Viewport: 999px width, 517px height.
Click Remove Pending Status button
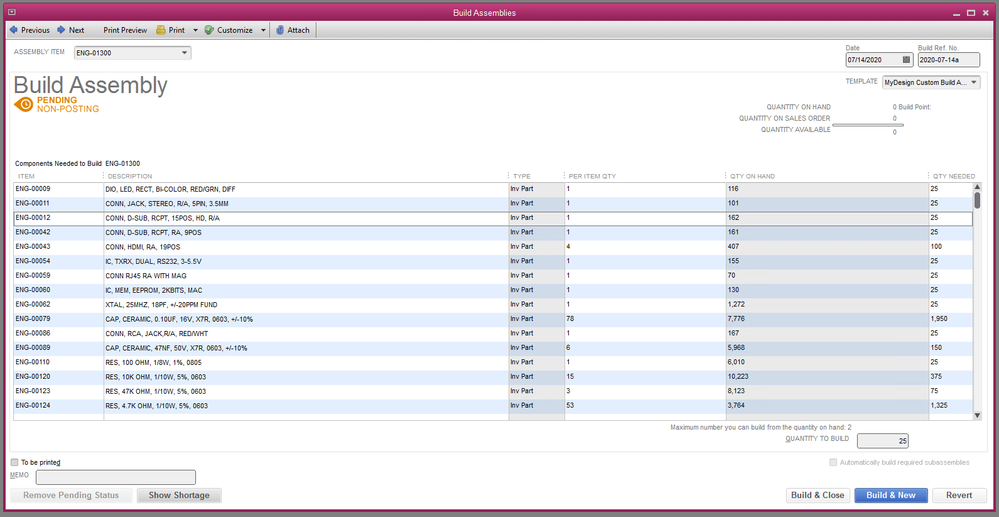pos(71,495)
